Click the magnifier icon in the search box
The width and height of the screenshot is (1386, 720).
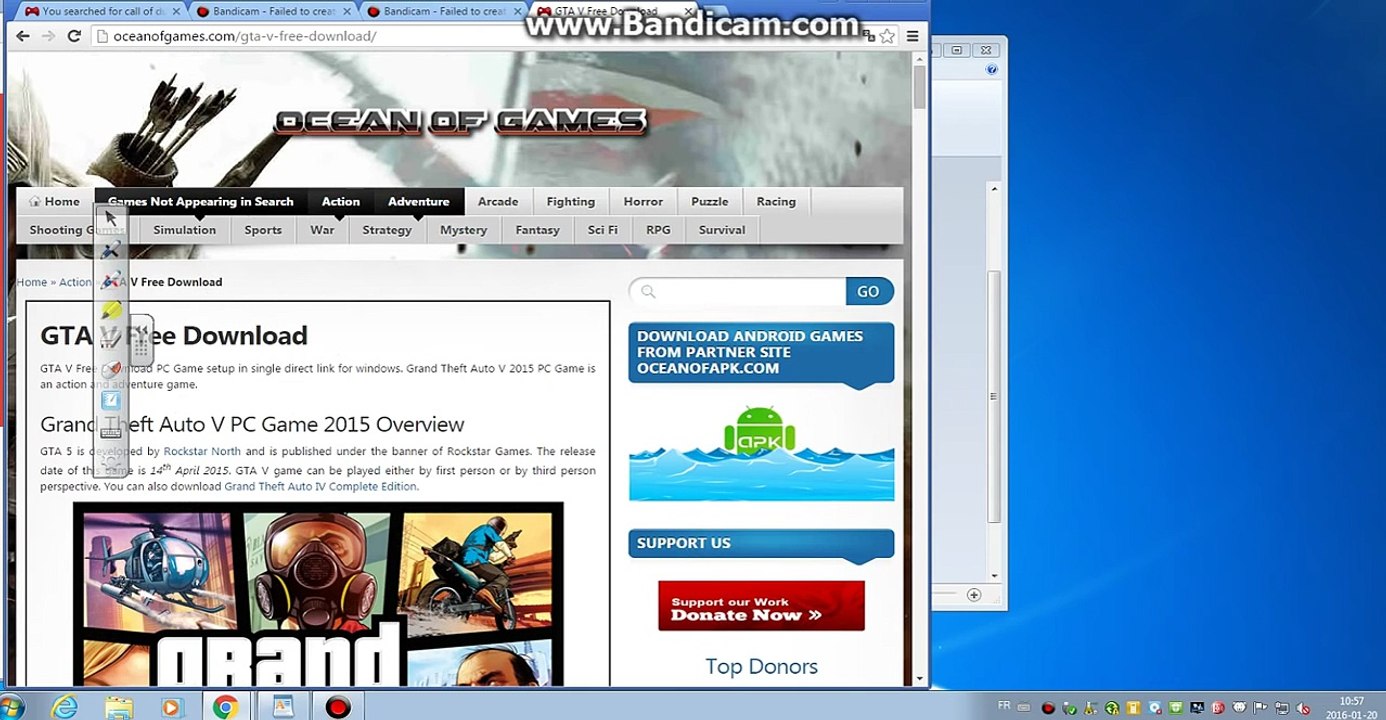click(x=648, y=292)
